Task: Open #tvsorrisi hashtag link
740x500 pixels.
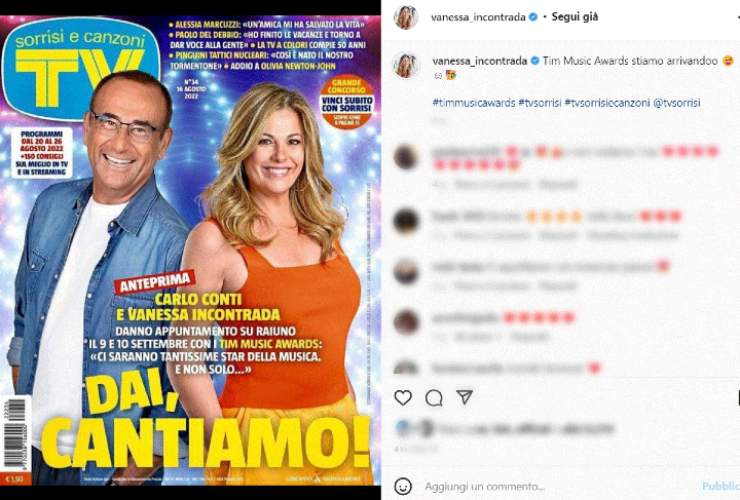Action: (540, 102)
